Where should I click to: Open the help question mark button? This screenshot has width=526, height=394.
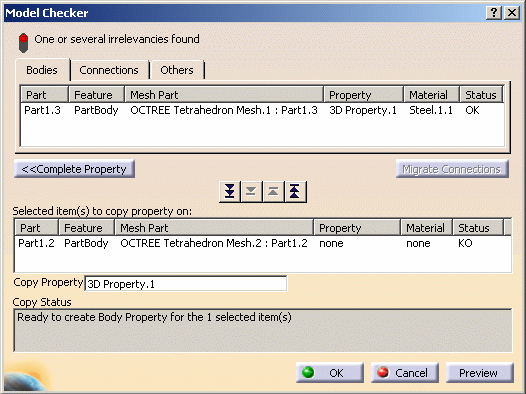tap(494, 13)
